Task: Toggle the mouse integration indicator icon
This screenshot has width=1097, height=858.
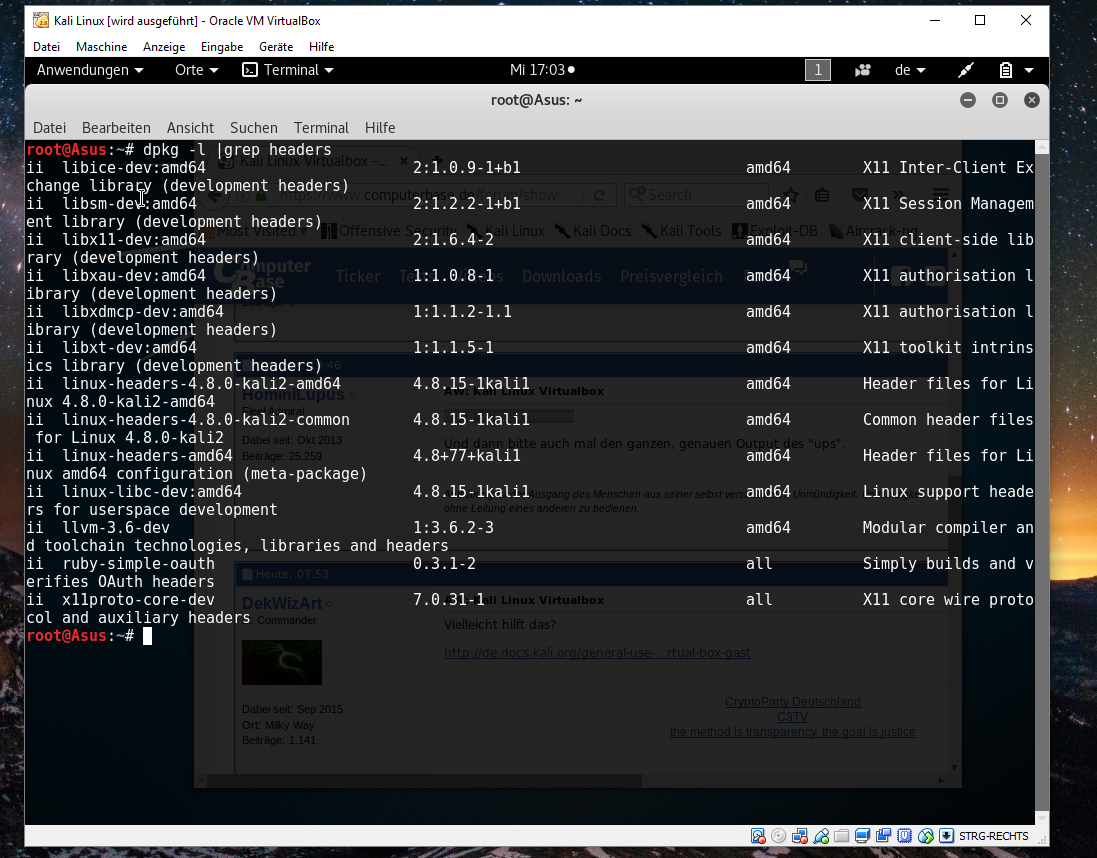Action: click(926, 836)
